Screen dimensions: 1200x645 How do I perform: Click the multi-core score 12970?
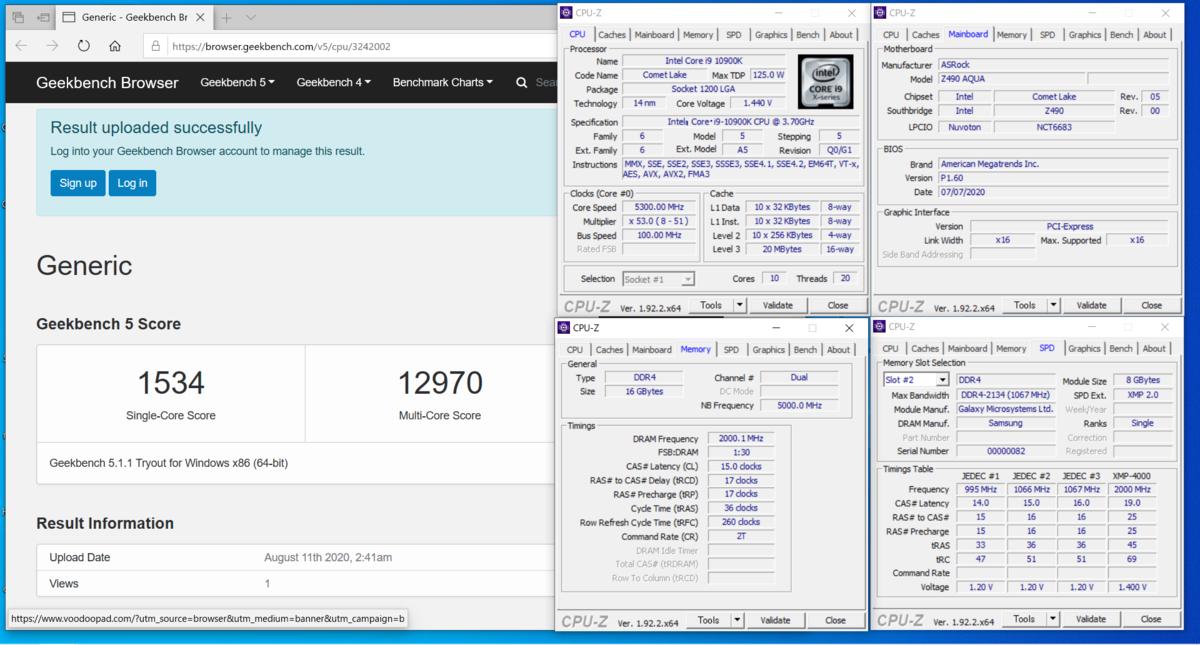coord(440,383)
